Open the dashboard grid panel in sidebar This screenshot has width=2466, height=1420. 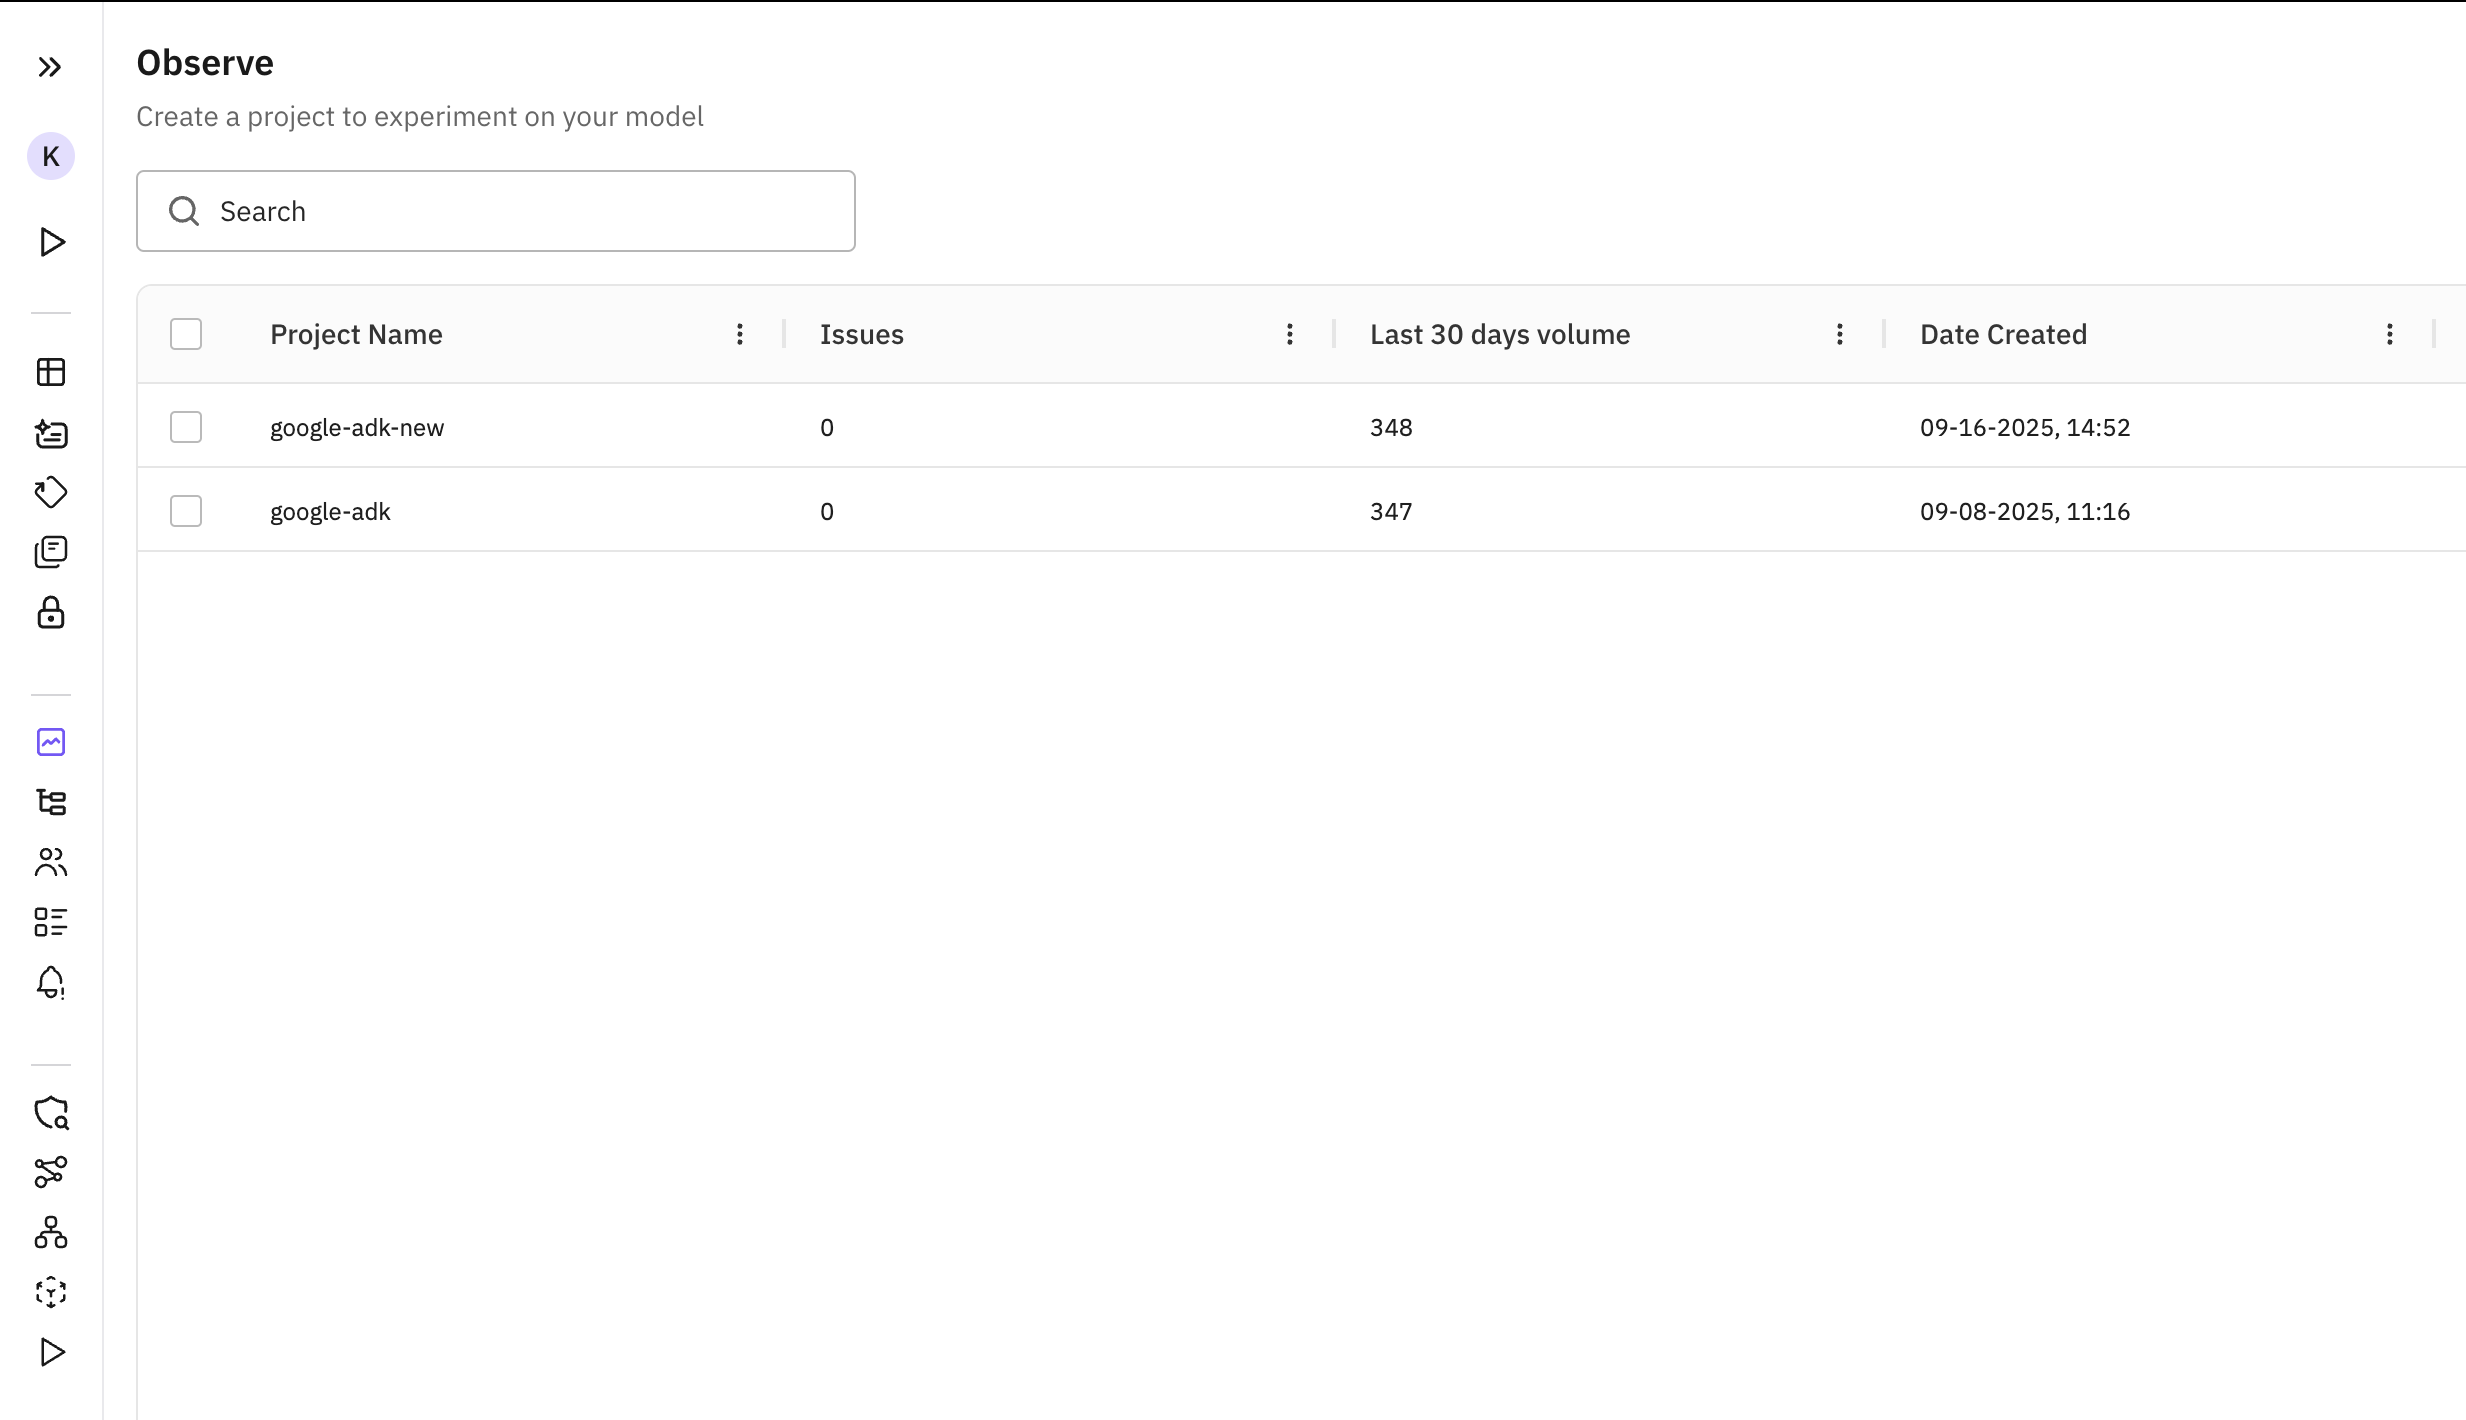51,372
